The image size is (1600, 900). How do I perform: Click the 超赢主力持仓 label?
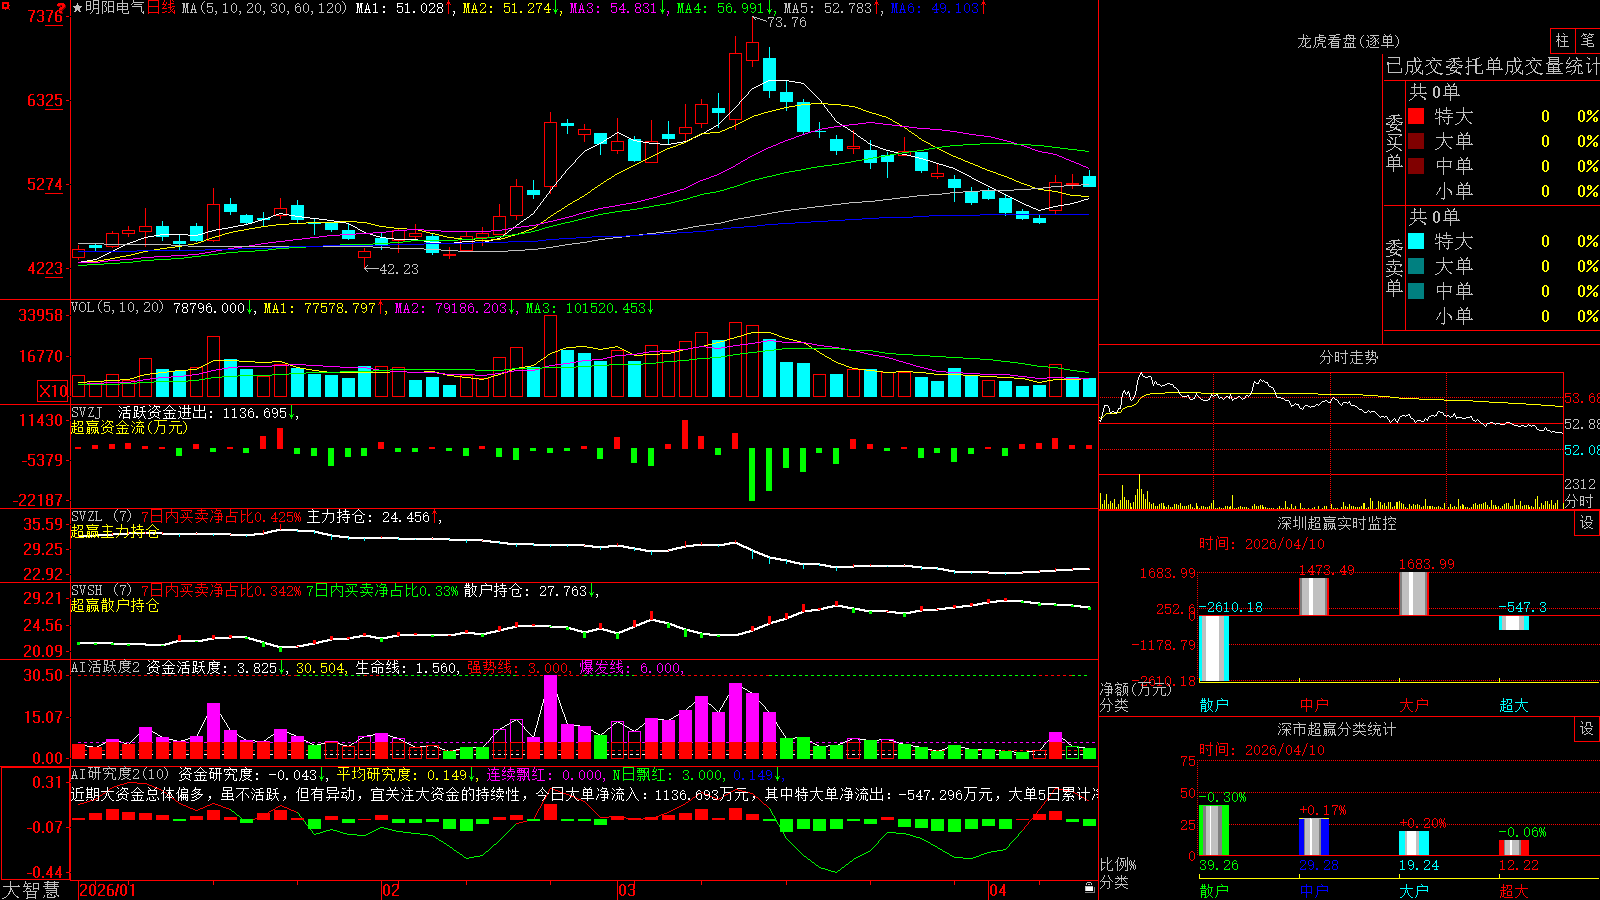115,531
